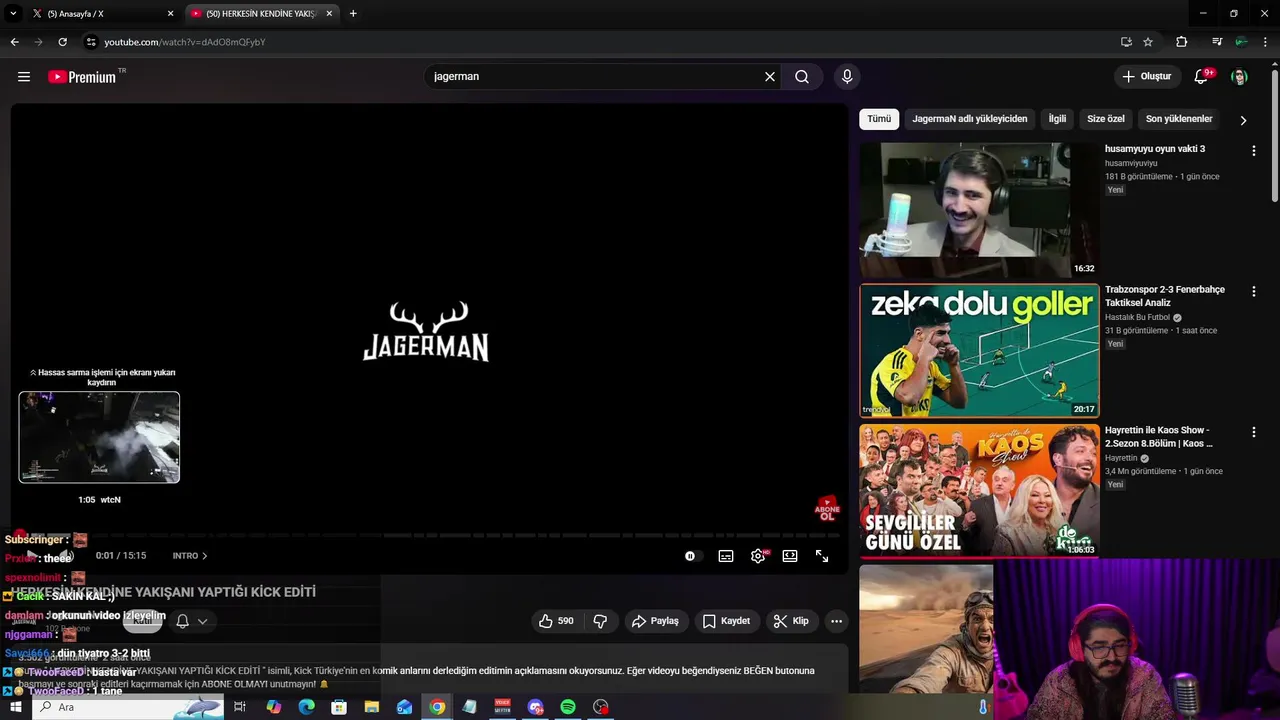Viewport: 1280px width, 720px height.
Task: Open husamyuyu oyun vakti 3 thumbnail
Action: coord(979,210)
